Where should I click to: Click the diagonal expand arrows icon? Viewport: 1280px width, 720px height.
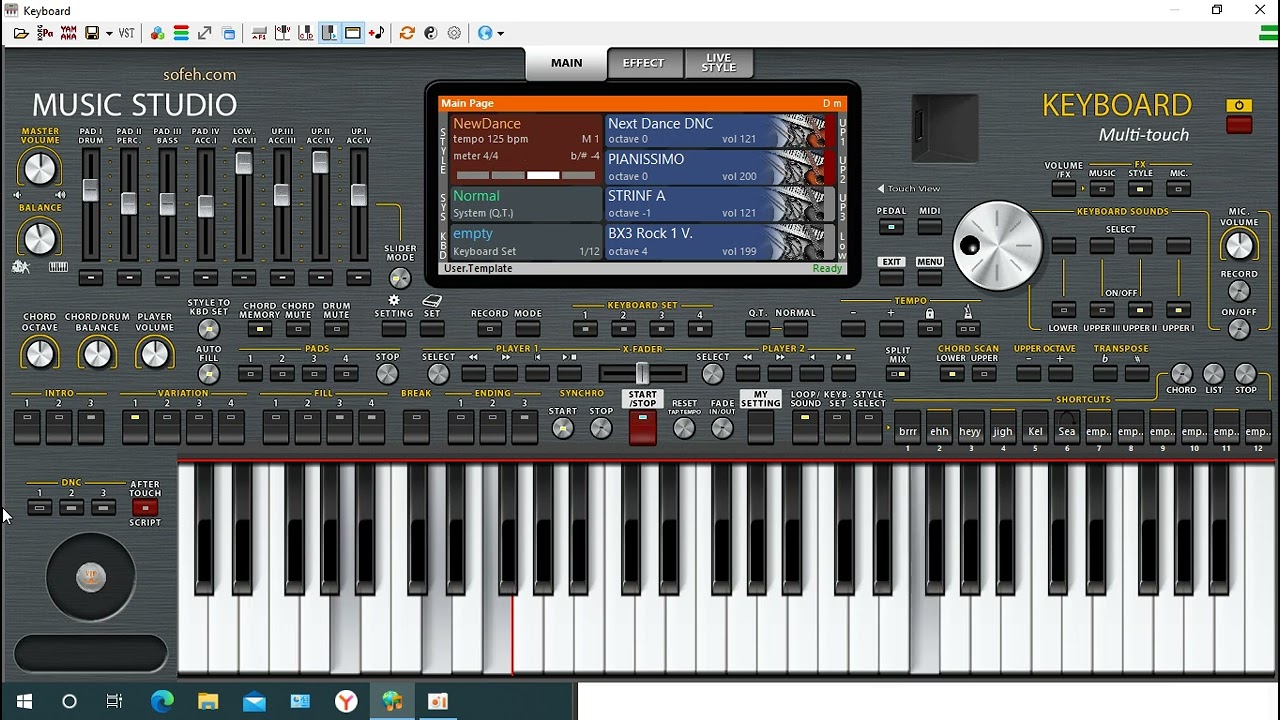tap(205, 33)
